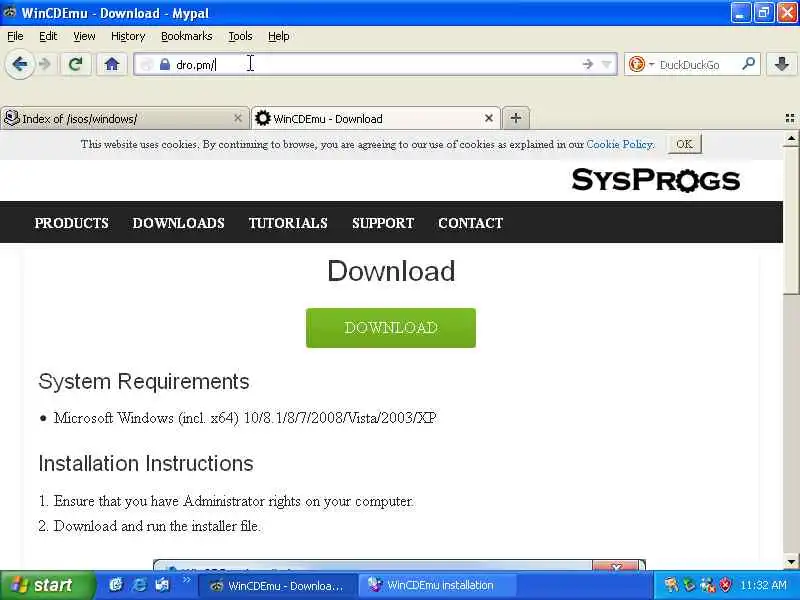Click the Installation Instructions heading
The width and height of the screenshot is (800, 600).
146,463
